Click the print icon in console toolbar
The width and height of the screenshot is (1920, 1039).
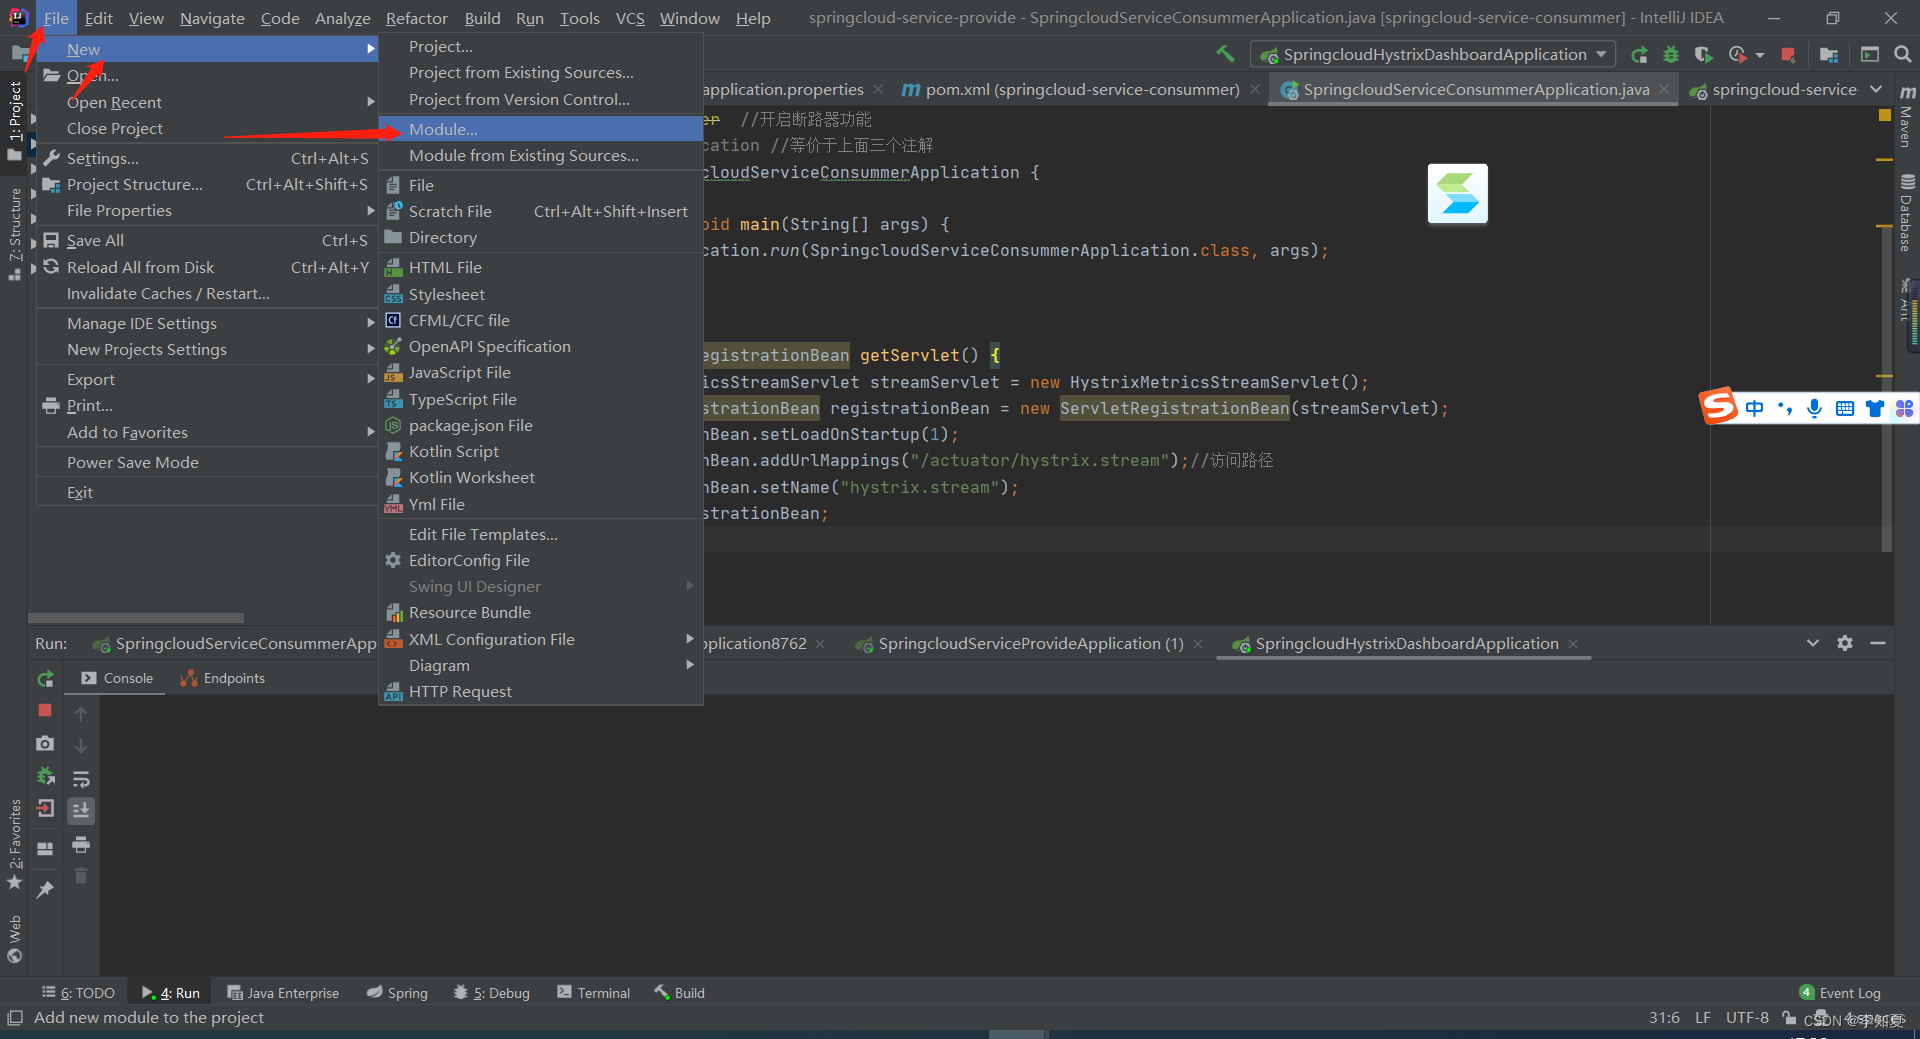point(81,845)
